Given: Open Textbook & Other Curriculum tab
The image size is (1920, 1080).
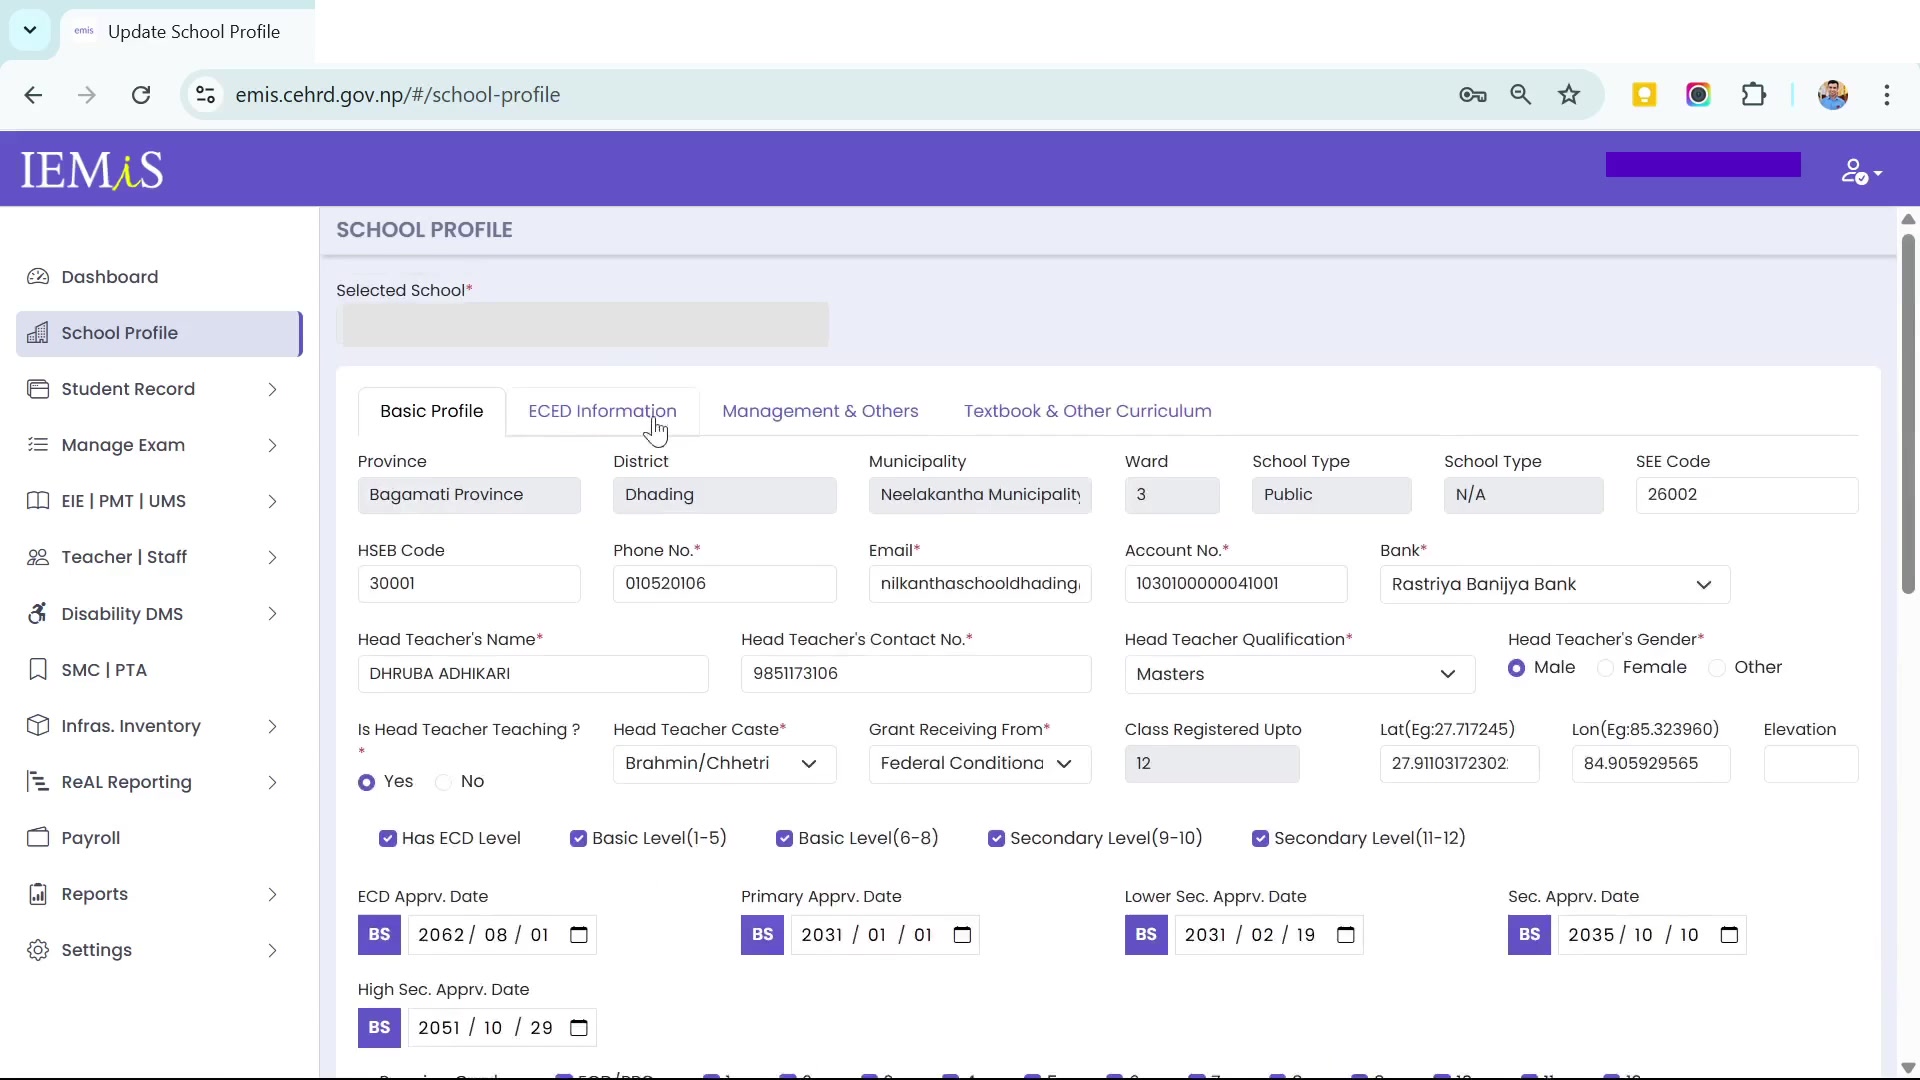Looking at the screenshot, I should tap(1087, 411).
